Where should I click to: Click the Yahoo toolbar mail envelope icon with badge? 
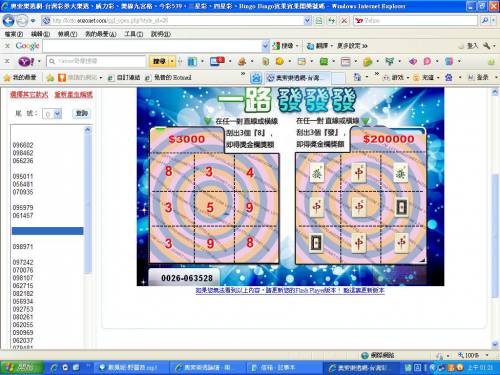(217, 61)
